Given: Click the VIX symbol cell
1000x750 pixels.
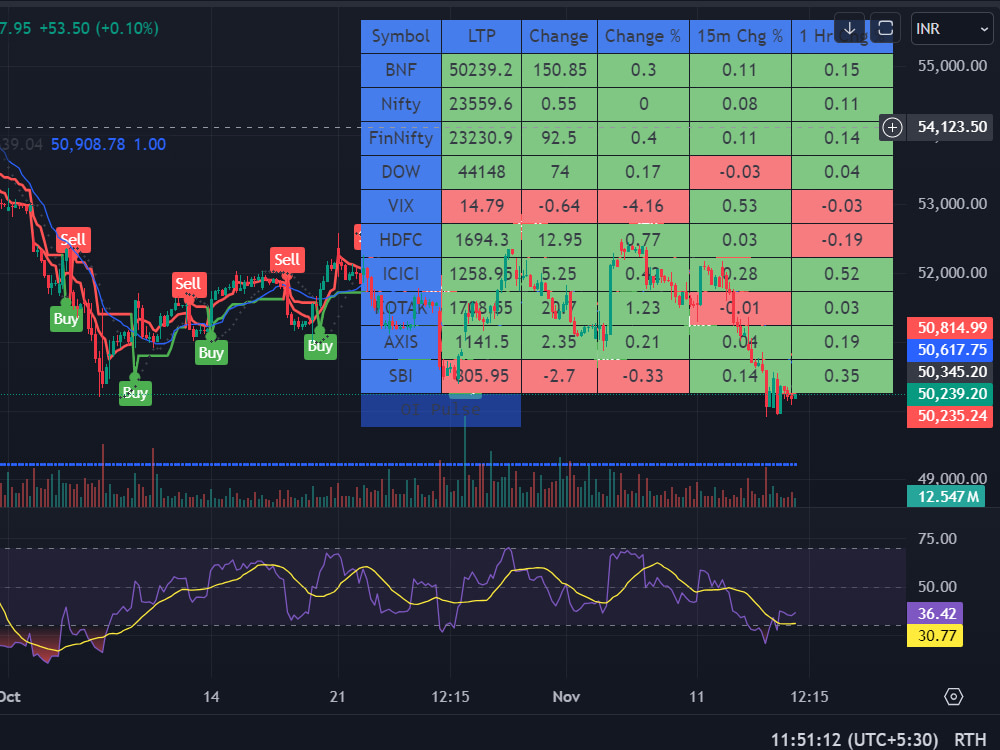Looking at the screenshot, I should (x=401, y=206).
